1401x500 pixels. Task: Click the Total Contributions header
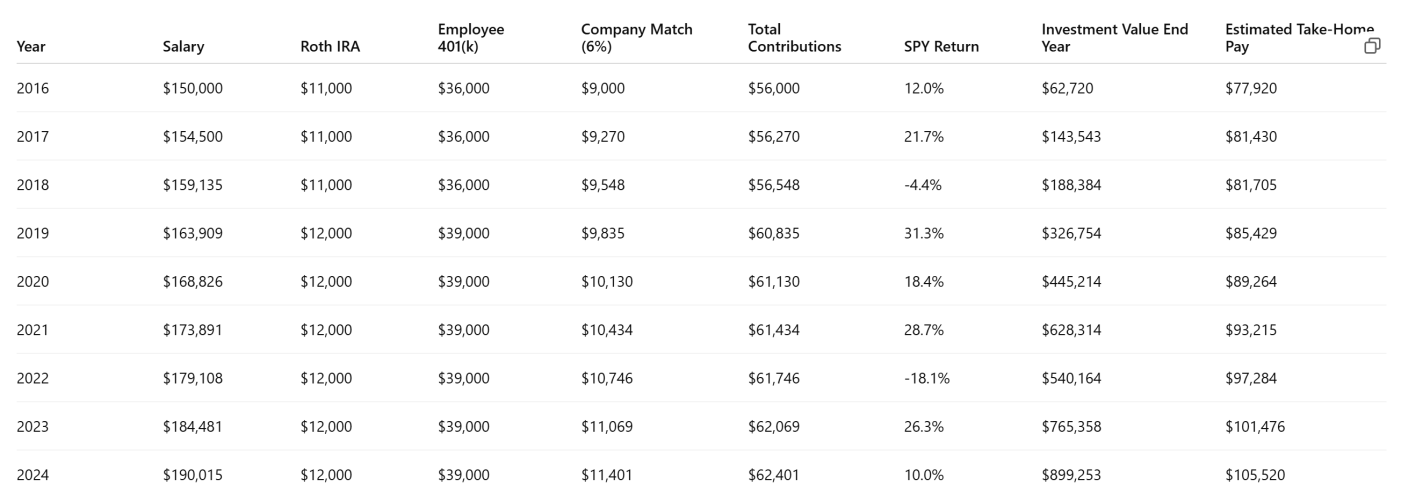(x=795, y=38)
